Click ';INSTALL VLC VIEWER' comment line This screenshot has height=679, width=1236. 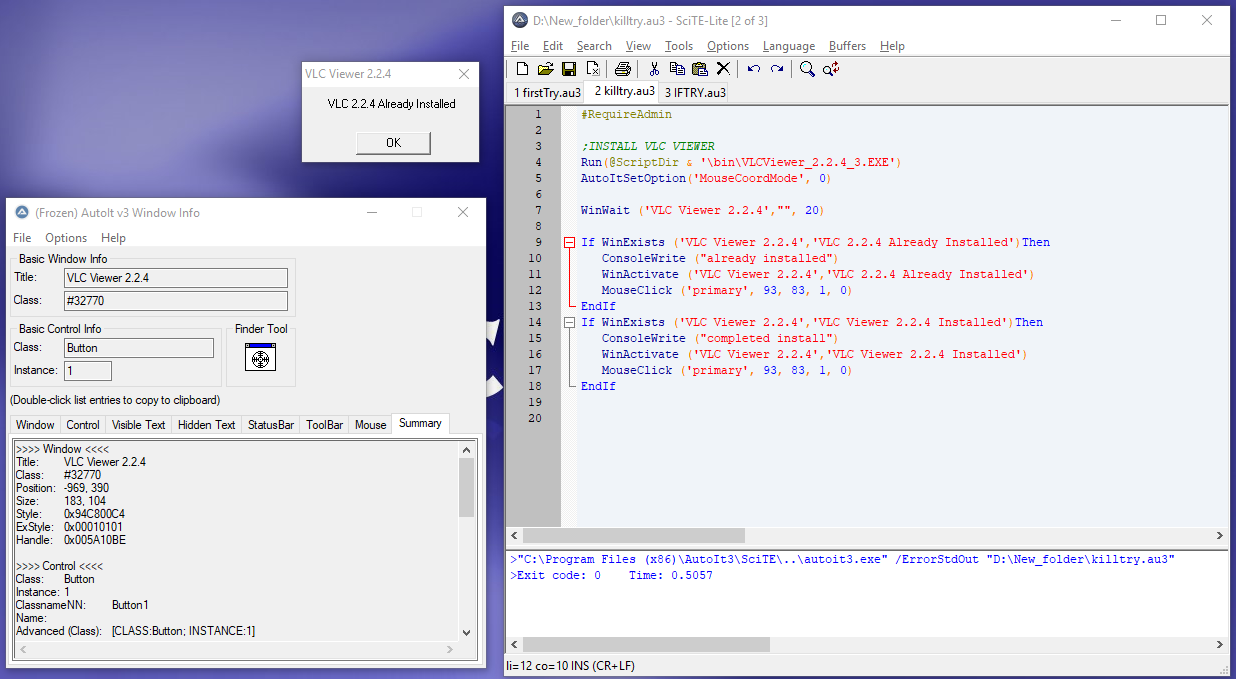click(648, 146)
